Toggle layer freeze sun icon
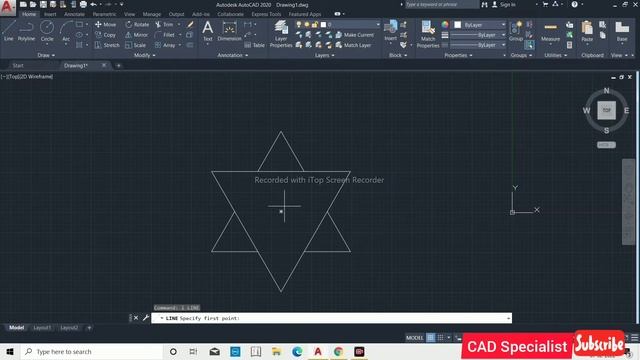 coord(307,24)
